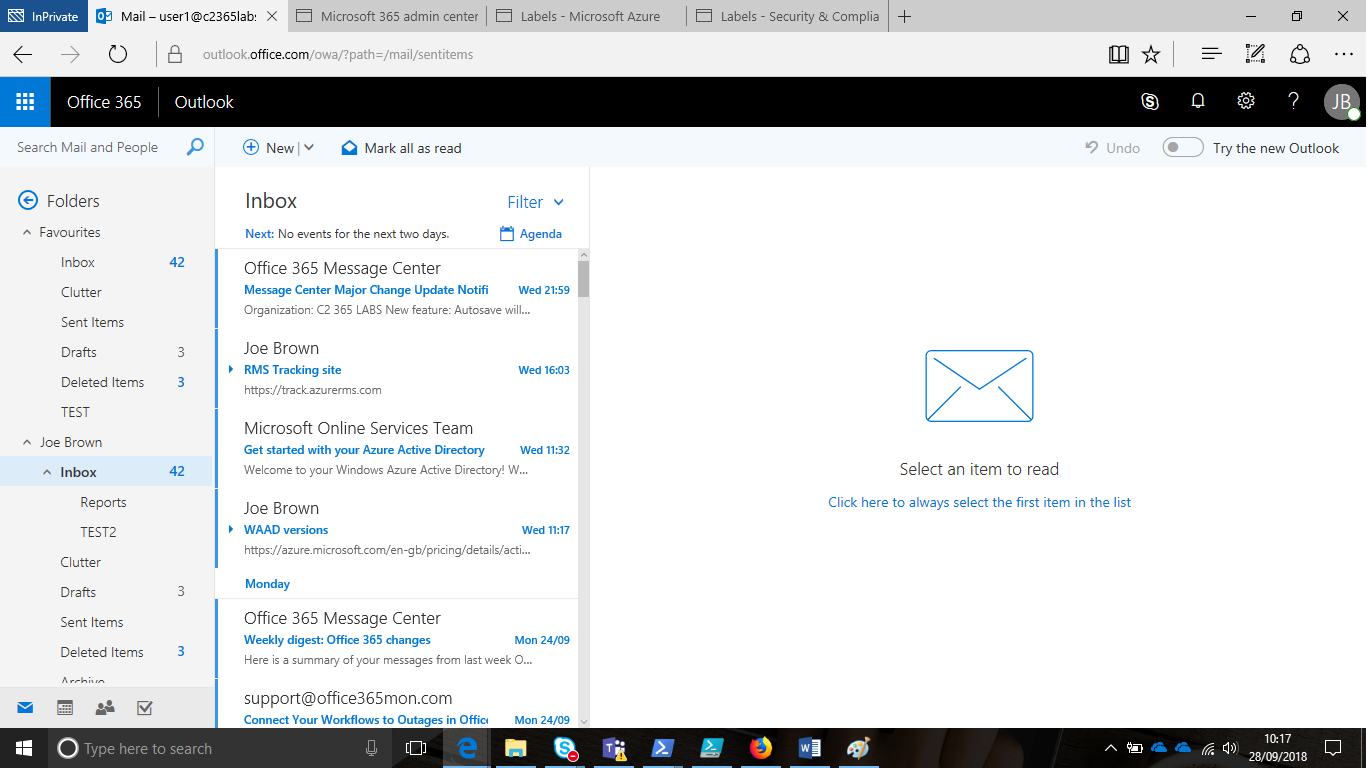Collapse the Favourites folder group

point(28,231)
